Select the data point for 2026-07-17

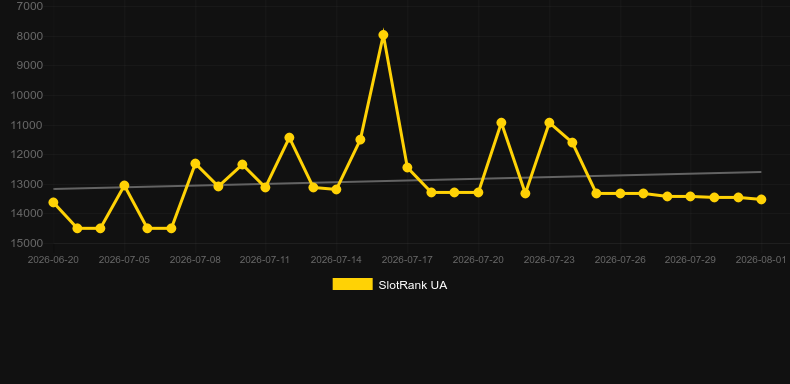407,167
